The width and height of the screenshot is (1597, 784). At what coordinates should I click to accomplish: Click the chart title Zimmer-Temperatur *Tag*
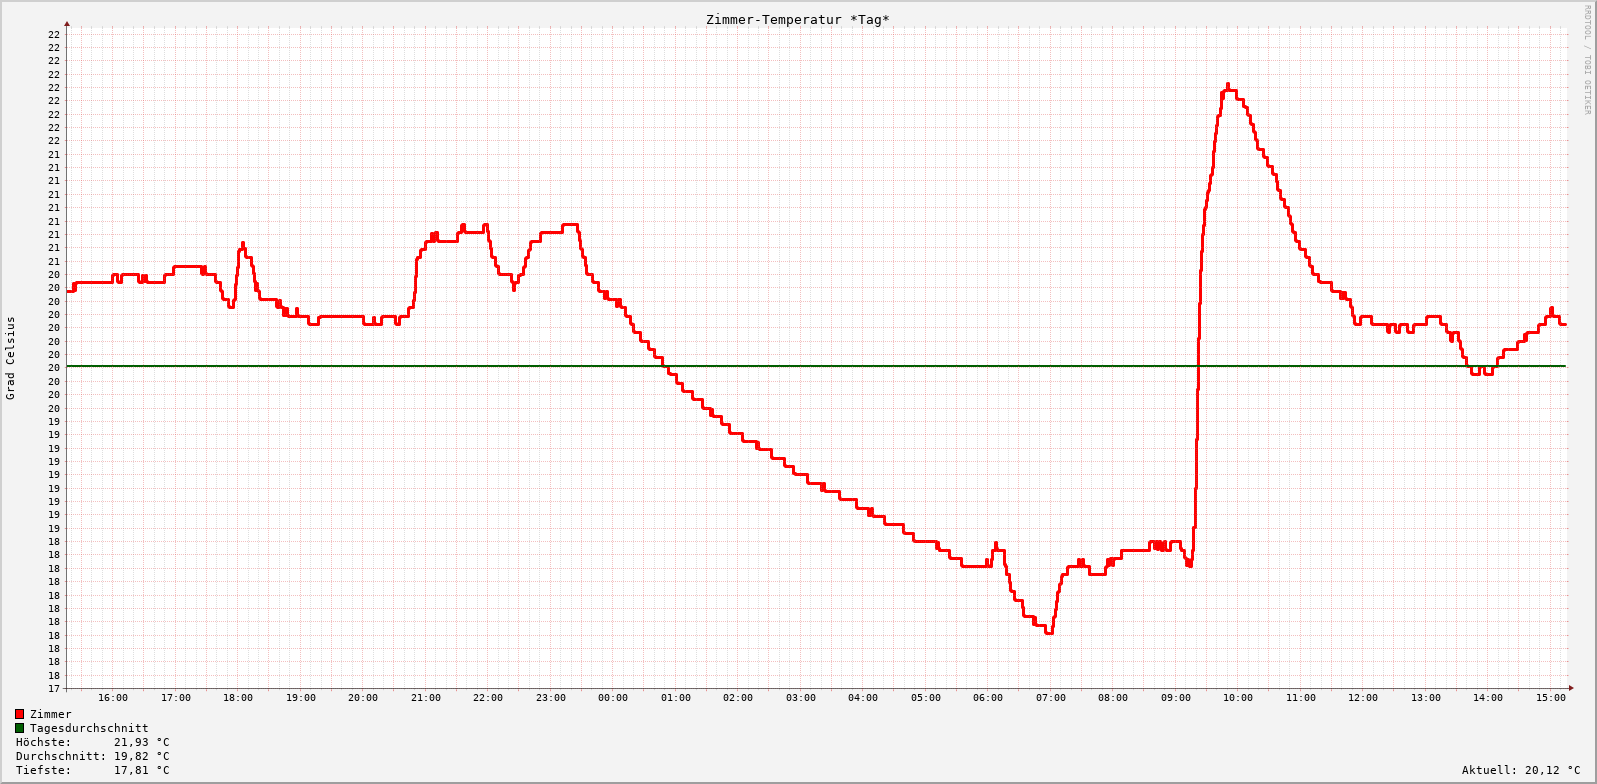pos(797,20)
